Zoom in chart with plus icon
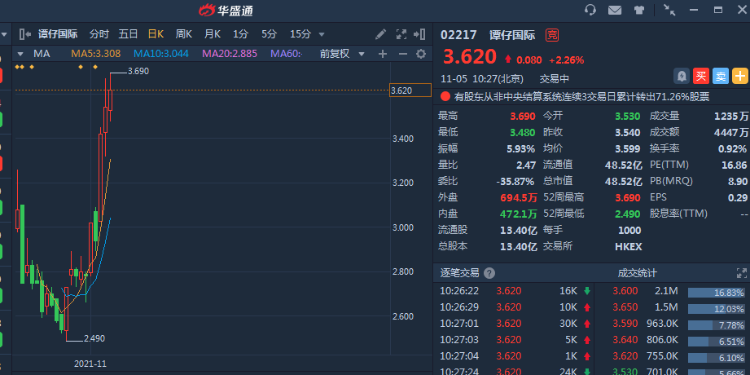Viewport: 750px width, 375px height. [383, 54]
